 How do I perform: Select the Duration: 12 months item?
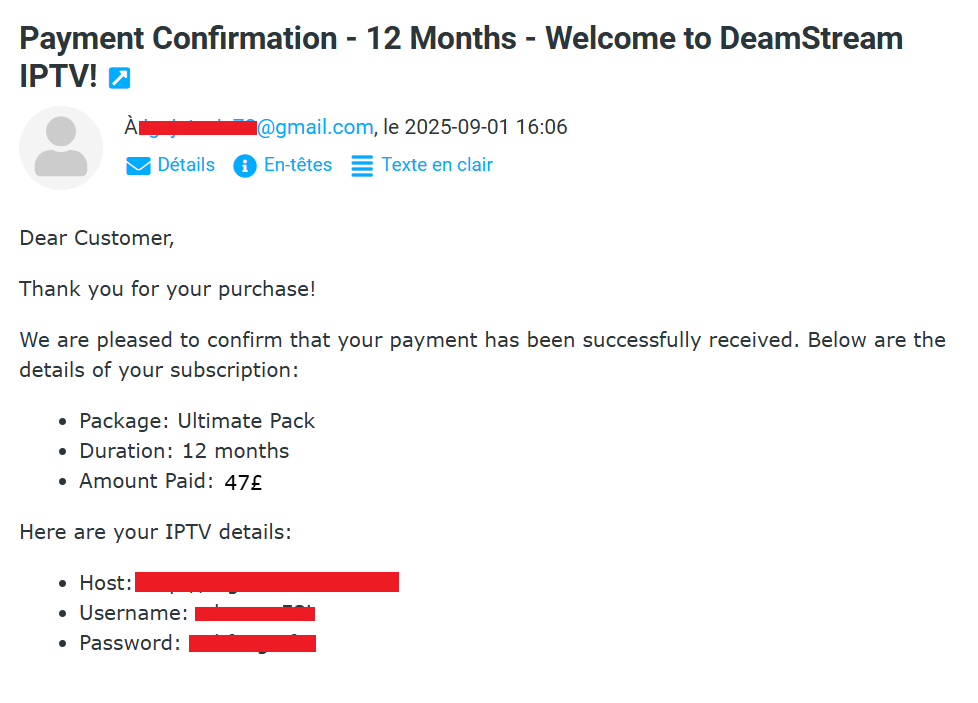(x=184, y=450)
